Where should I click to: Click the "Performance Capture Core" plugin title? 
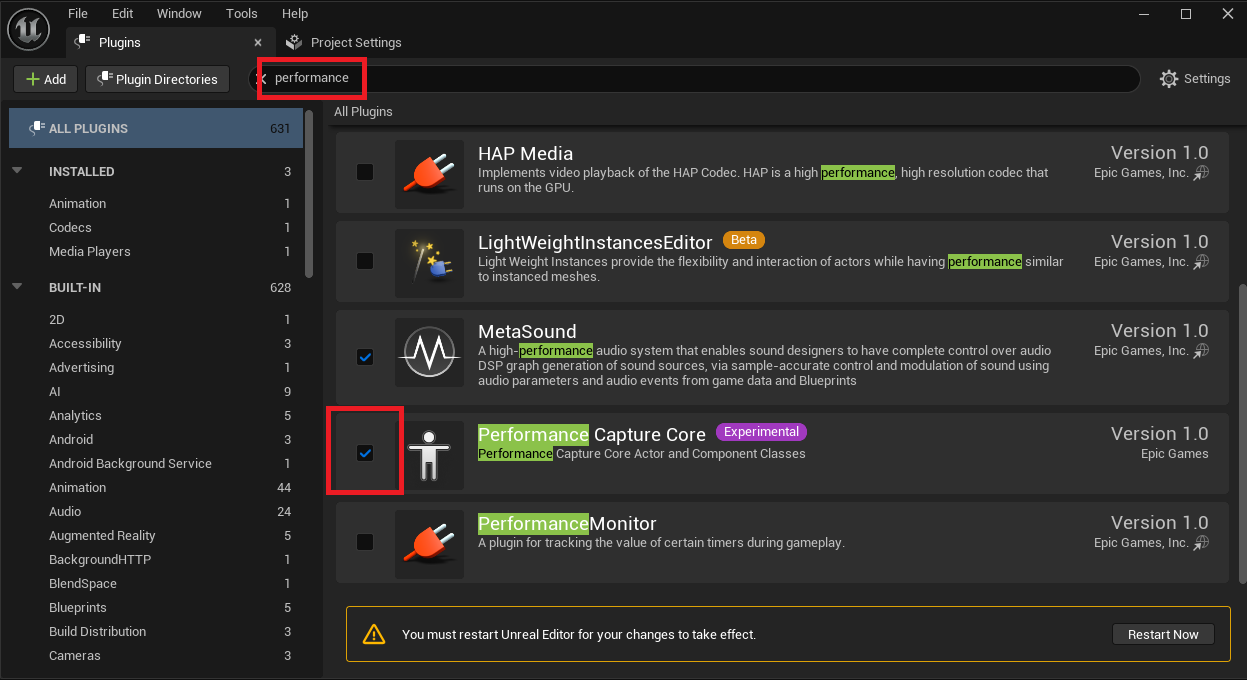pyautogui.click(x=592, y=434)
